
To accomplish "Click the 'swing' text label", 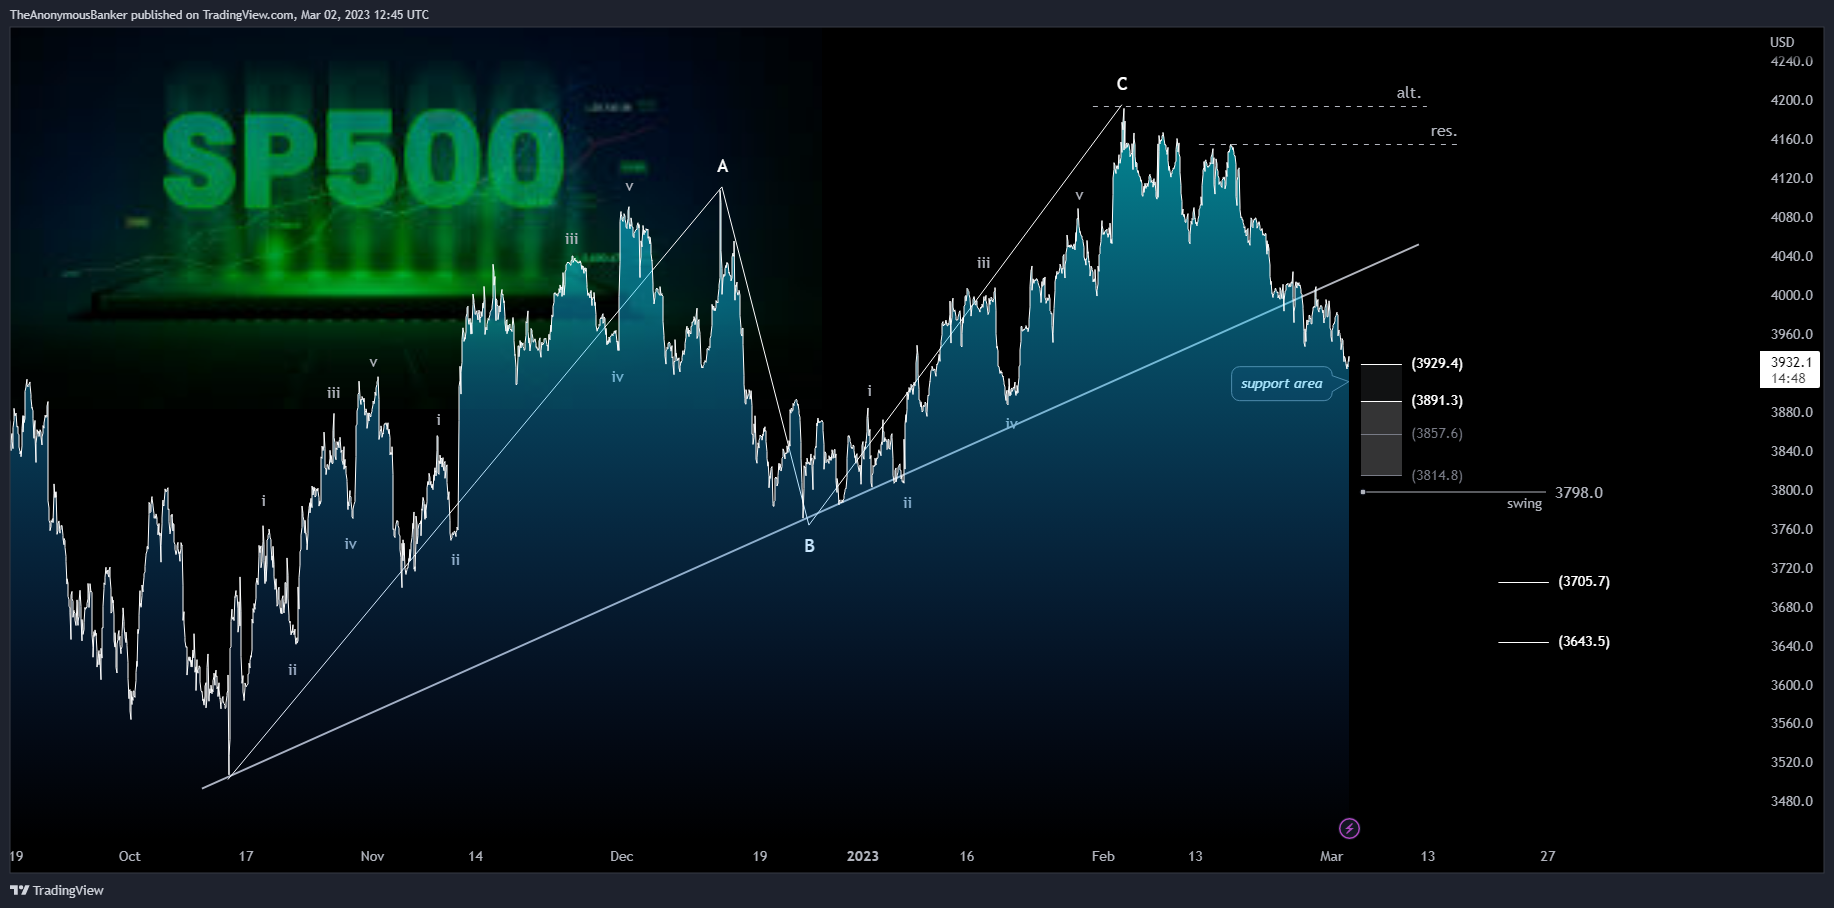I will (x=1524, y=504).
